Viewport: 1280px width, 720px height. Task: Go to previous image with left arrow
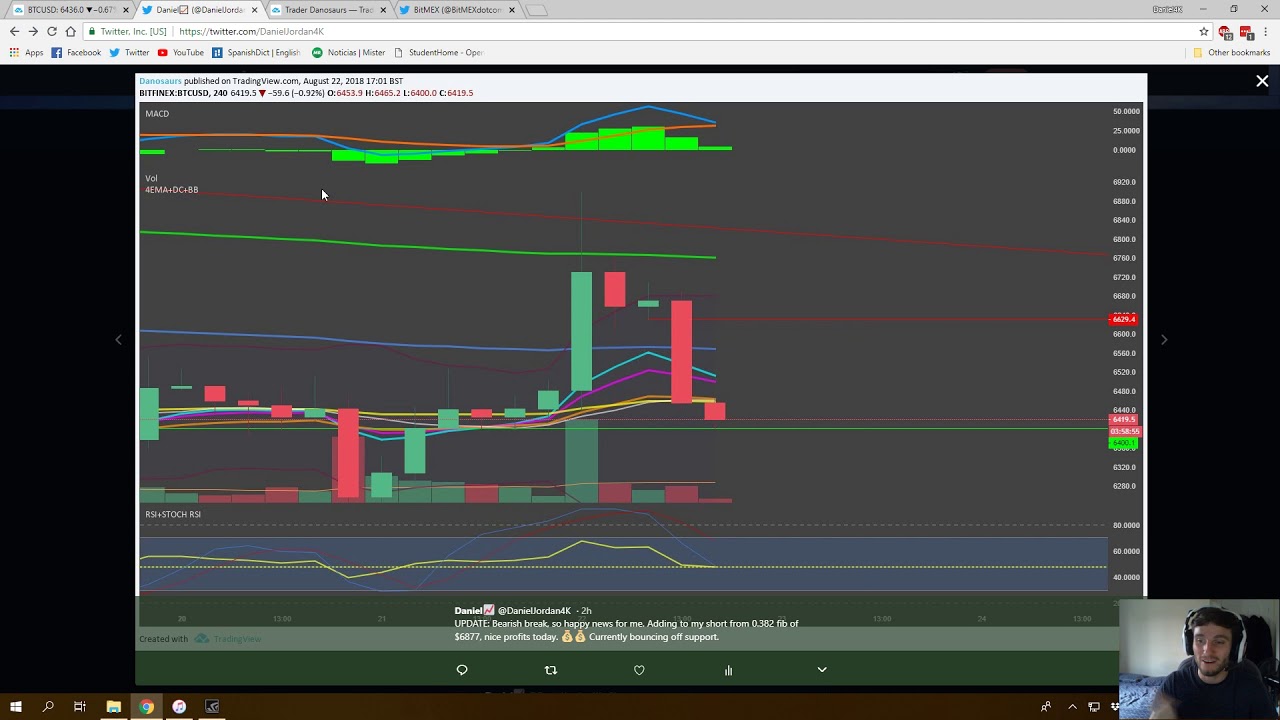(x=118, y=340)
